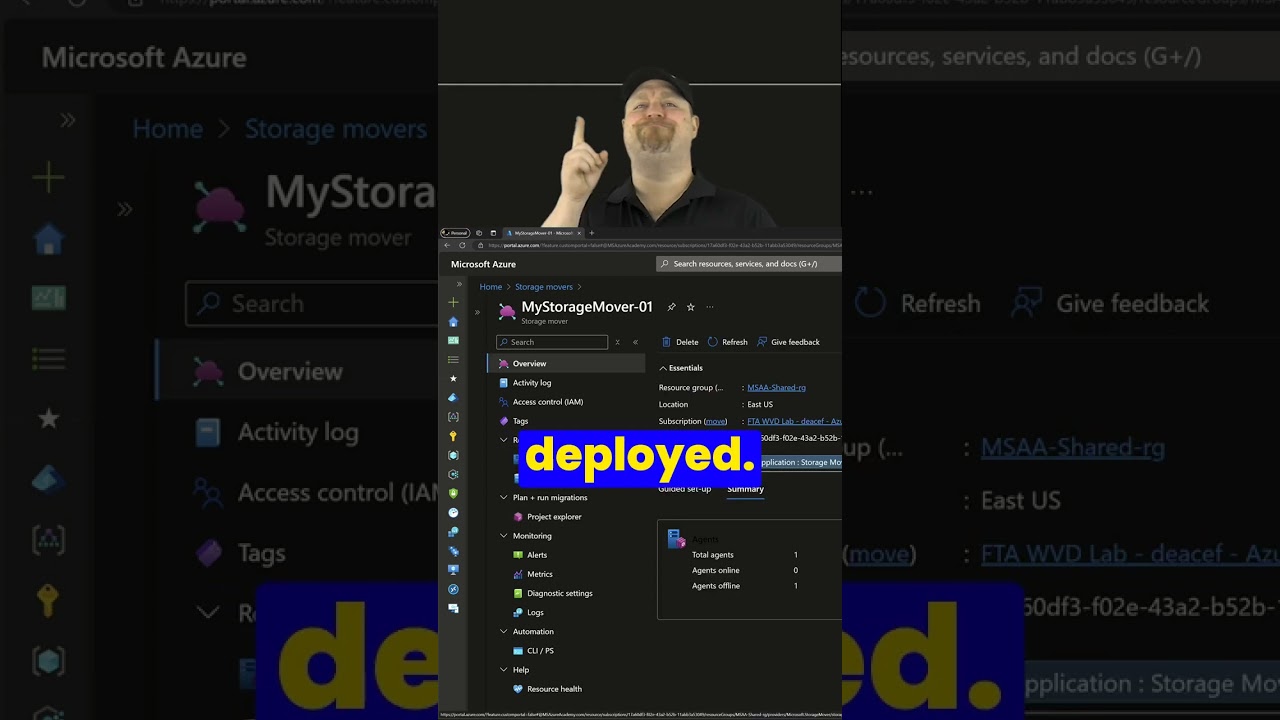This screenshot has height=720, width=1280.
Task: Click the Logs icon in the menu
Action: tap(518, 612)
